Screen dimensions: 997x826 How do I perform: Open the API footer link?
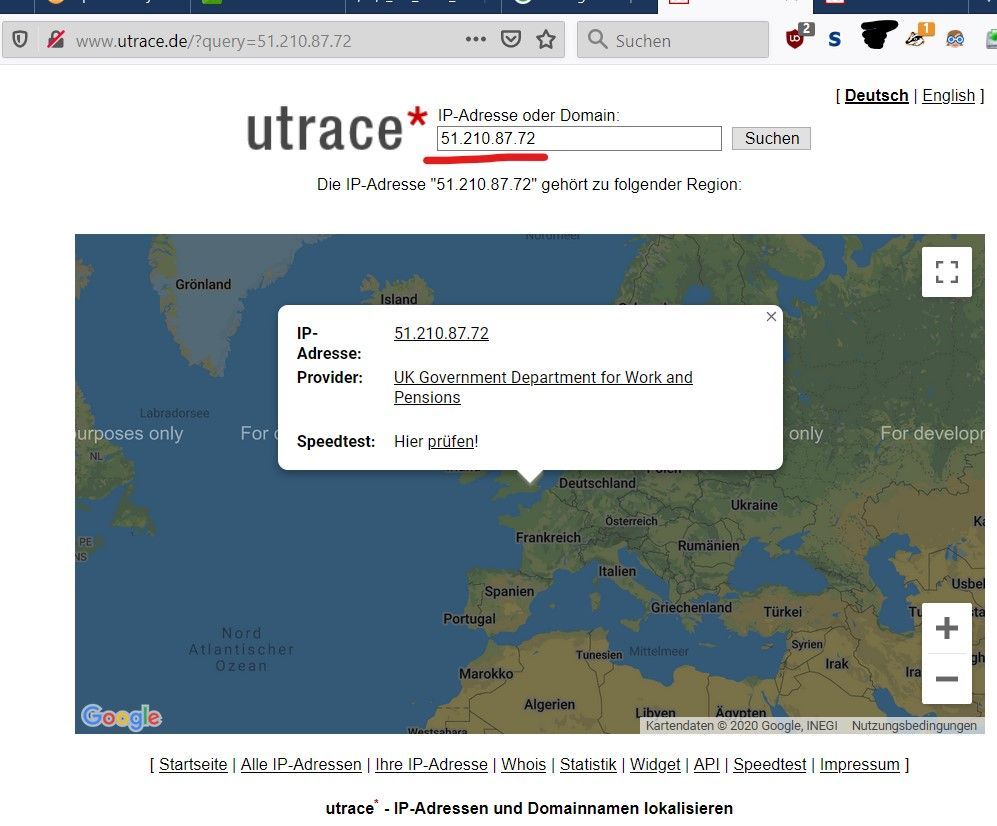706,764
